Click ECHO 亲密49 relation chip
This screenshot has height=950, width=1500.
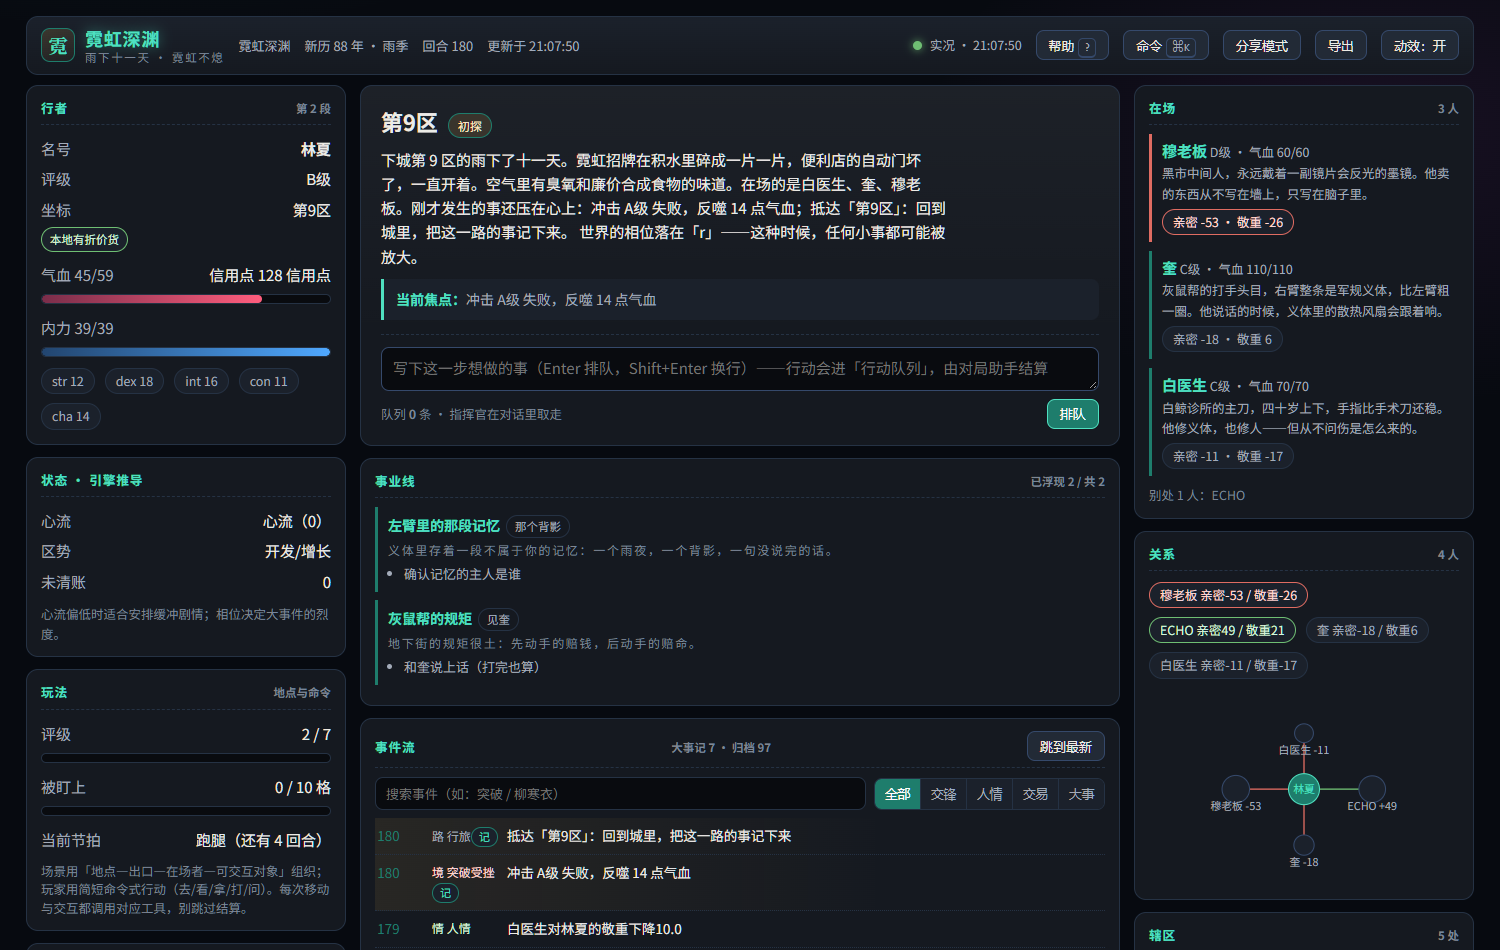click(1222, 630)
